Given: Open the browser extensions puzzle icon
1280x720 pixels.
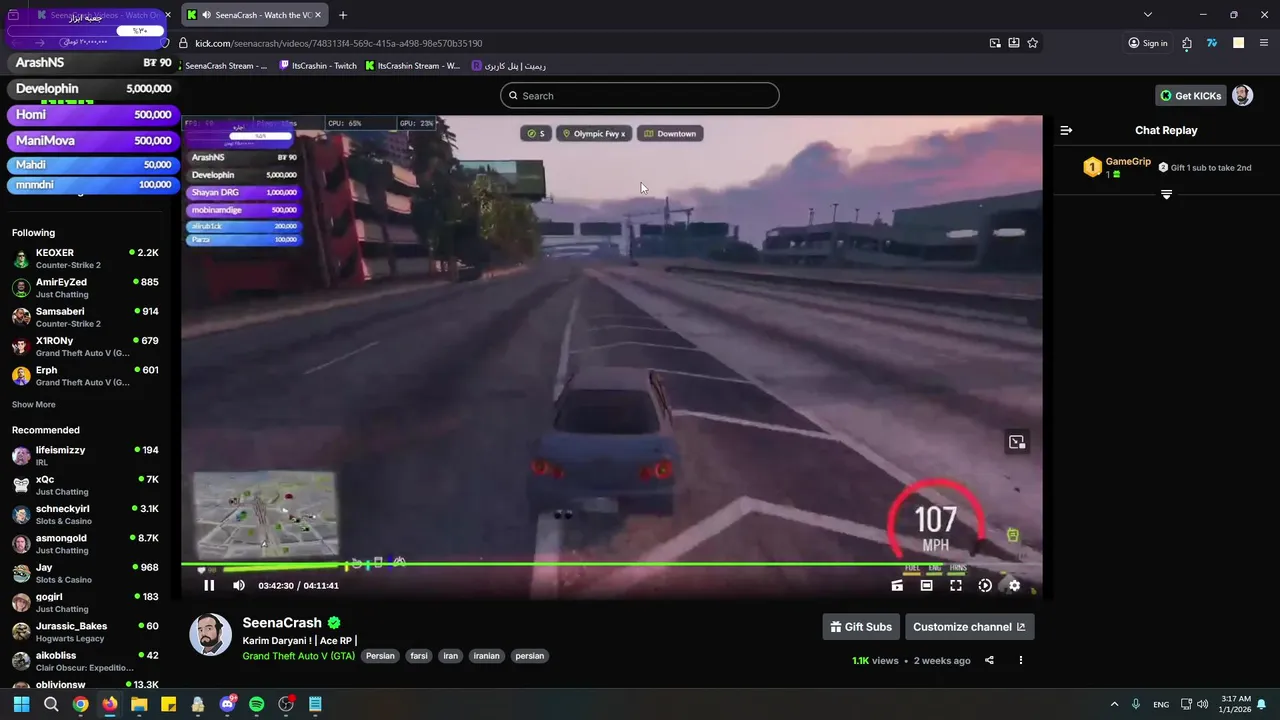Looking at the screenshot, I should point(1187,43).
